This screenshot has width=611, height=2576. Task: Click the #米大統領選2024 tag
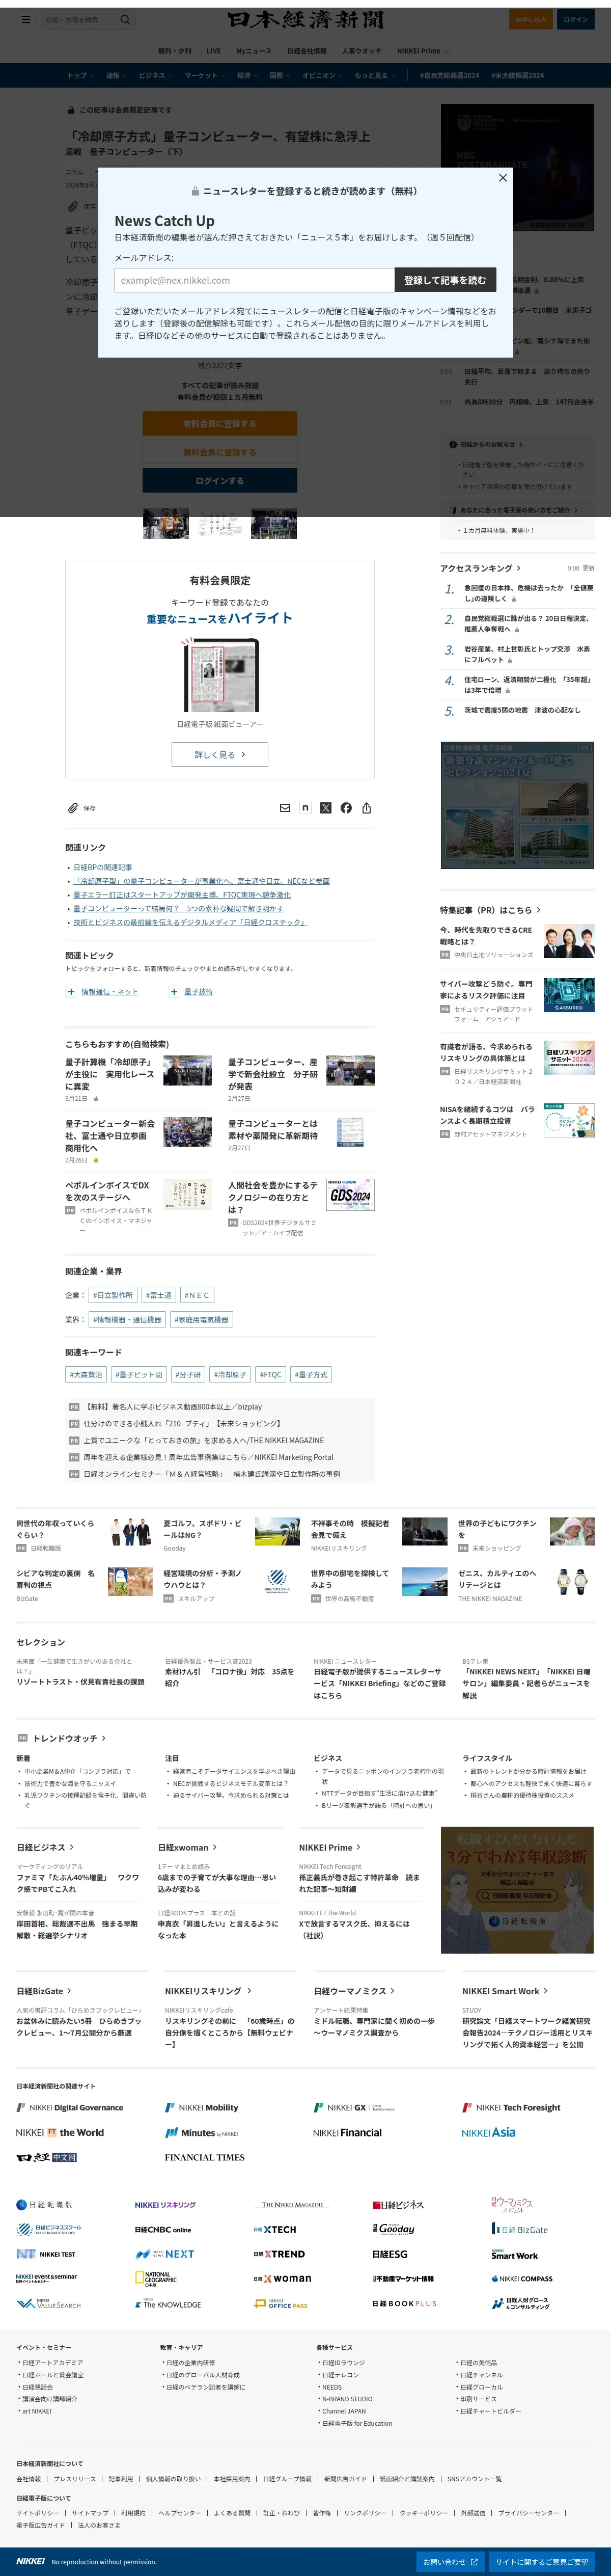click(517, 76)
